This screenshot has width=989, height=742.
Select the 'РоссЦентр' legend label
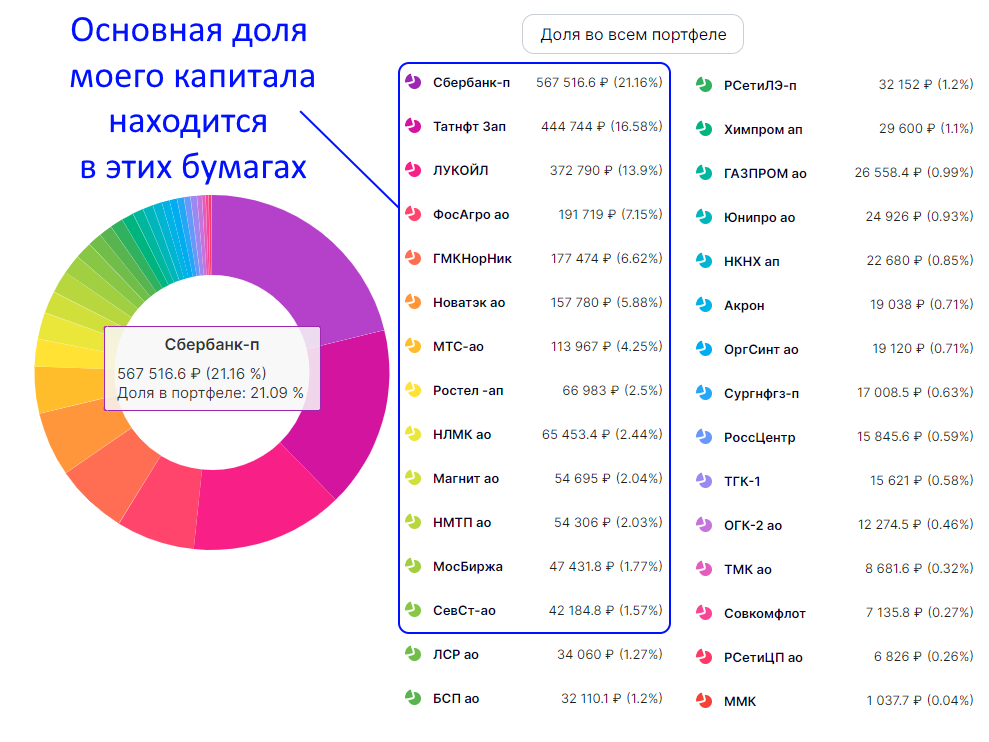pyautogui.click(x=759, y=437)
